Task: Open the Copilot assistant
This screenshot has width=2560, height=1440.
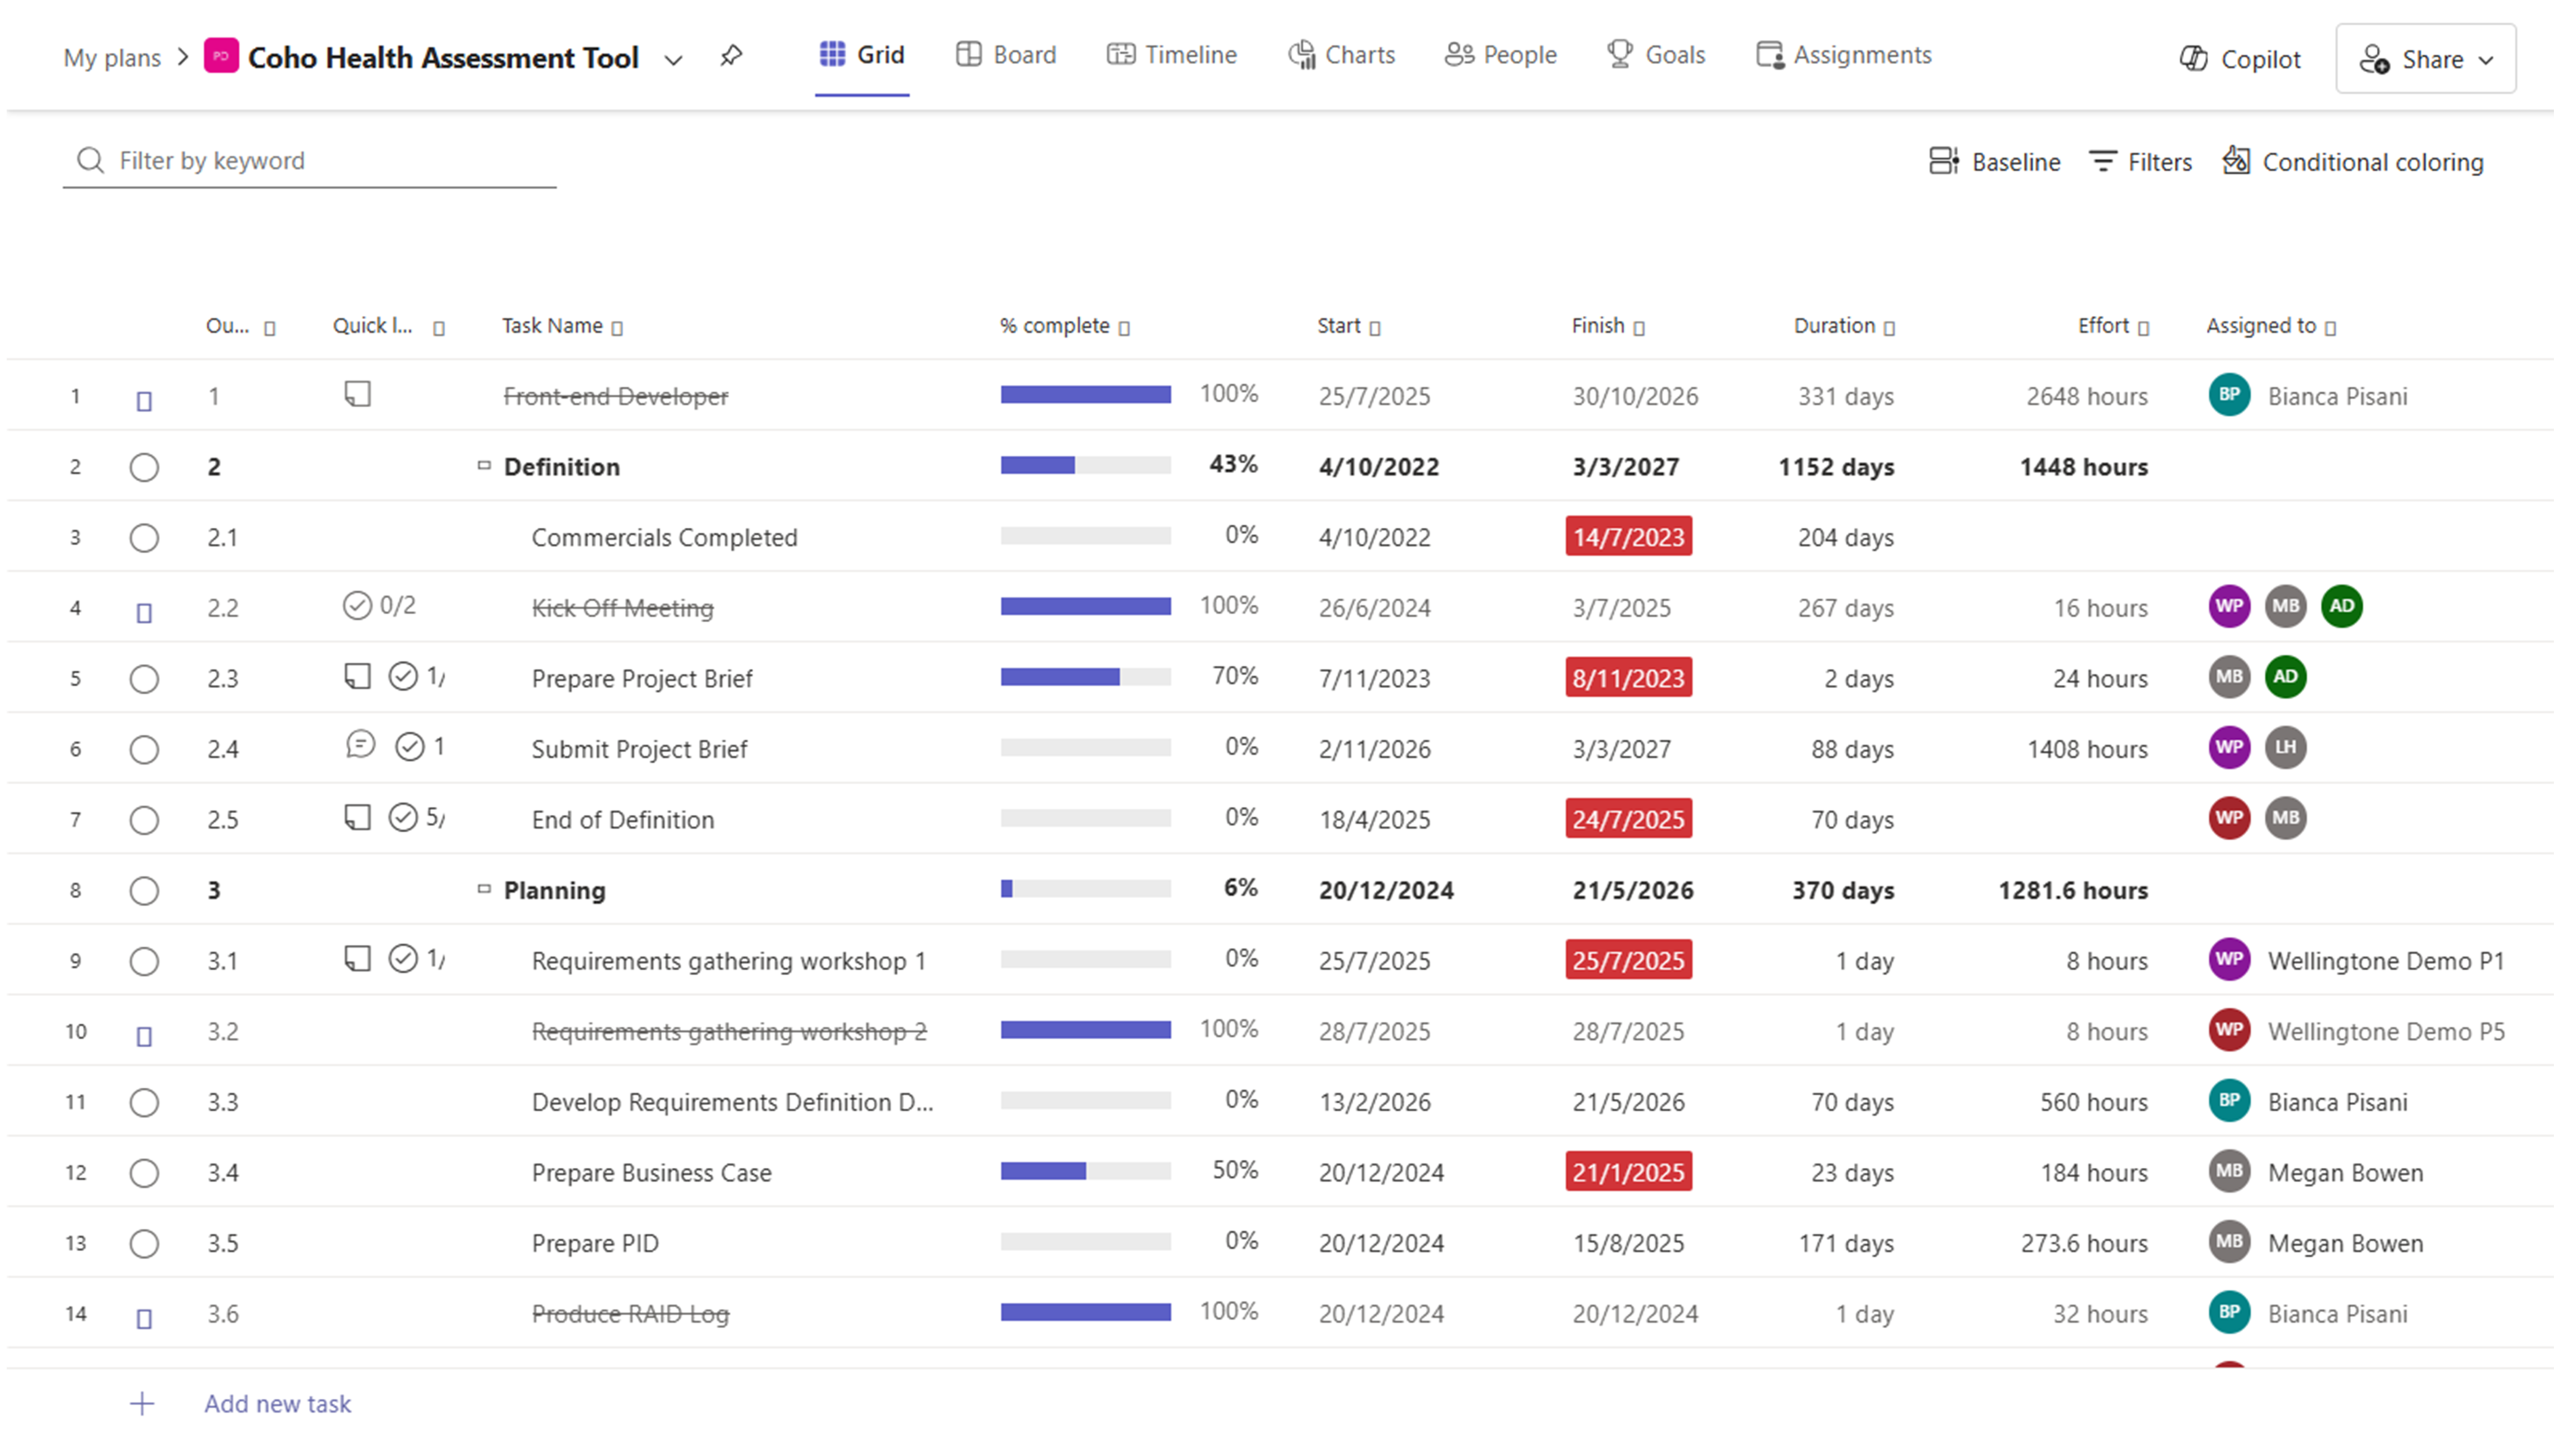Action: pyautogui.click(x=2239, y=59)
